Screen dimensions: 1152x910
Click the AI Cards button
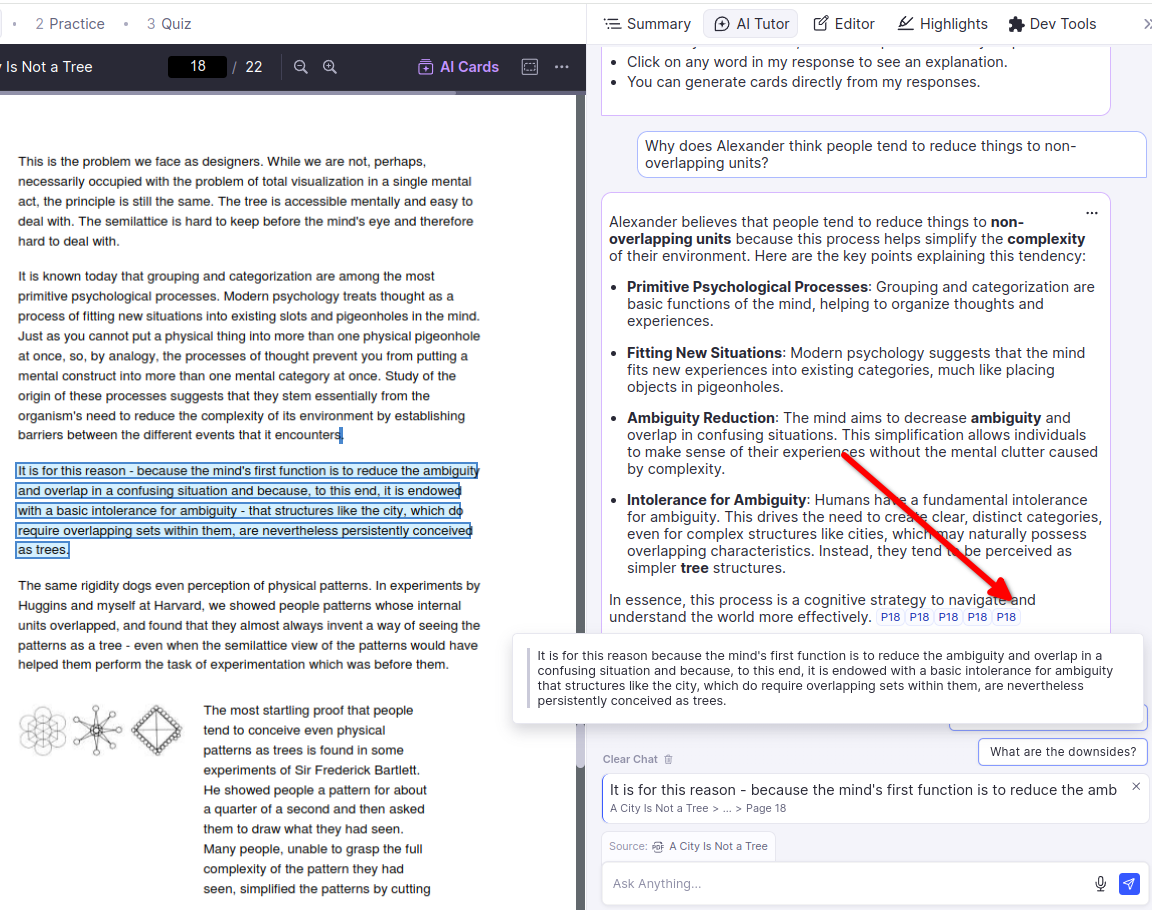458,67
